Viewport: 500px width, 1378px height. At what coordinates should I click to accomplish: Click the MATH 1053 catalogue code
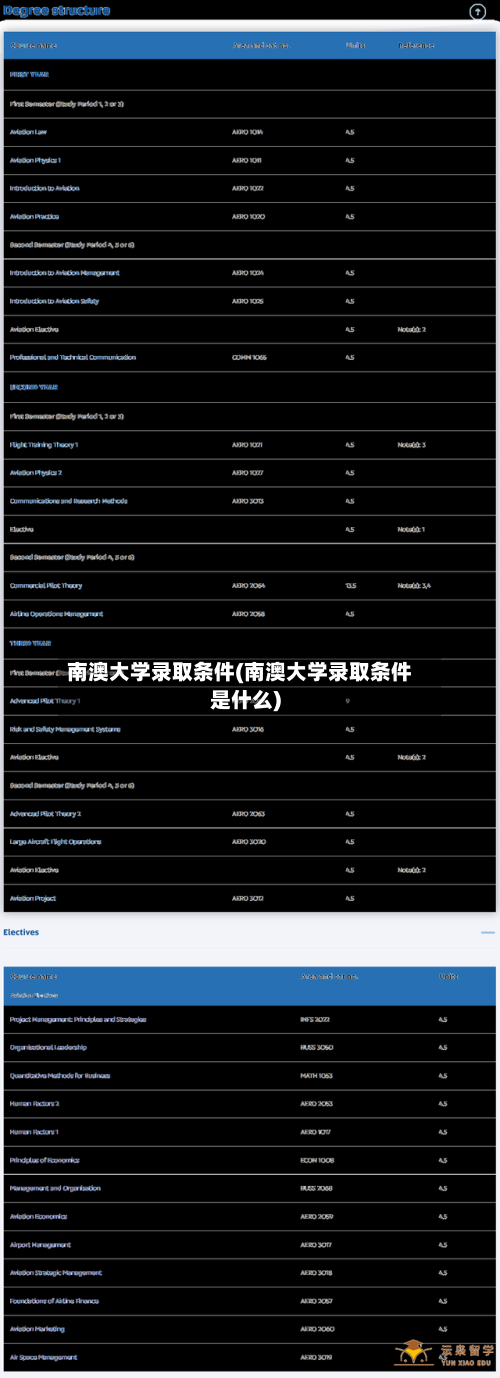pyautogui.click(x=316, y=1076)
